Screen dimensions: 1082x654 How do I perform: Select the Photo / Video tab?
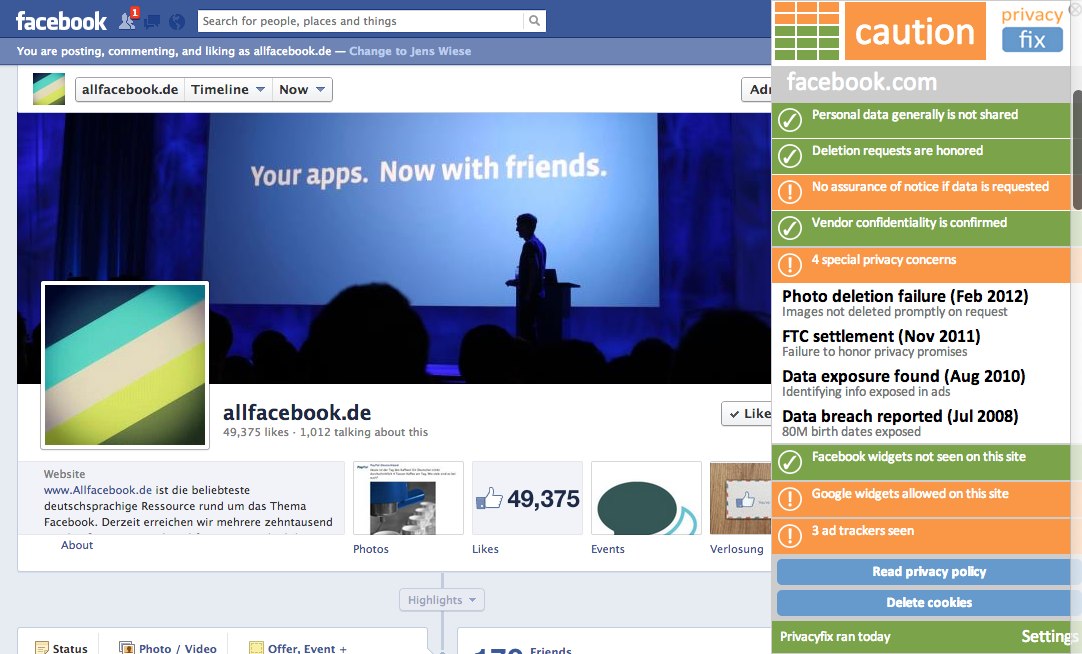[x=168, y=648]
